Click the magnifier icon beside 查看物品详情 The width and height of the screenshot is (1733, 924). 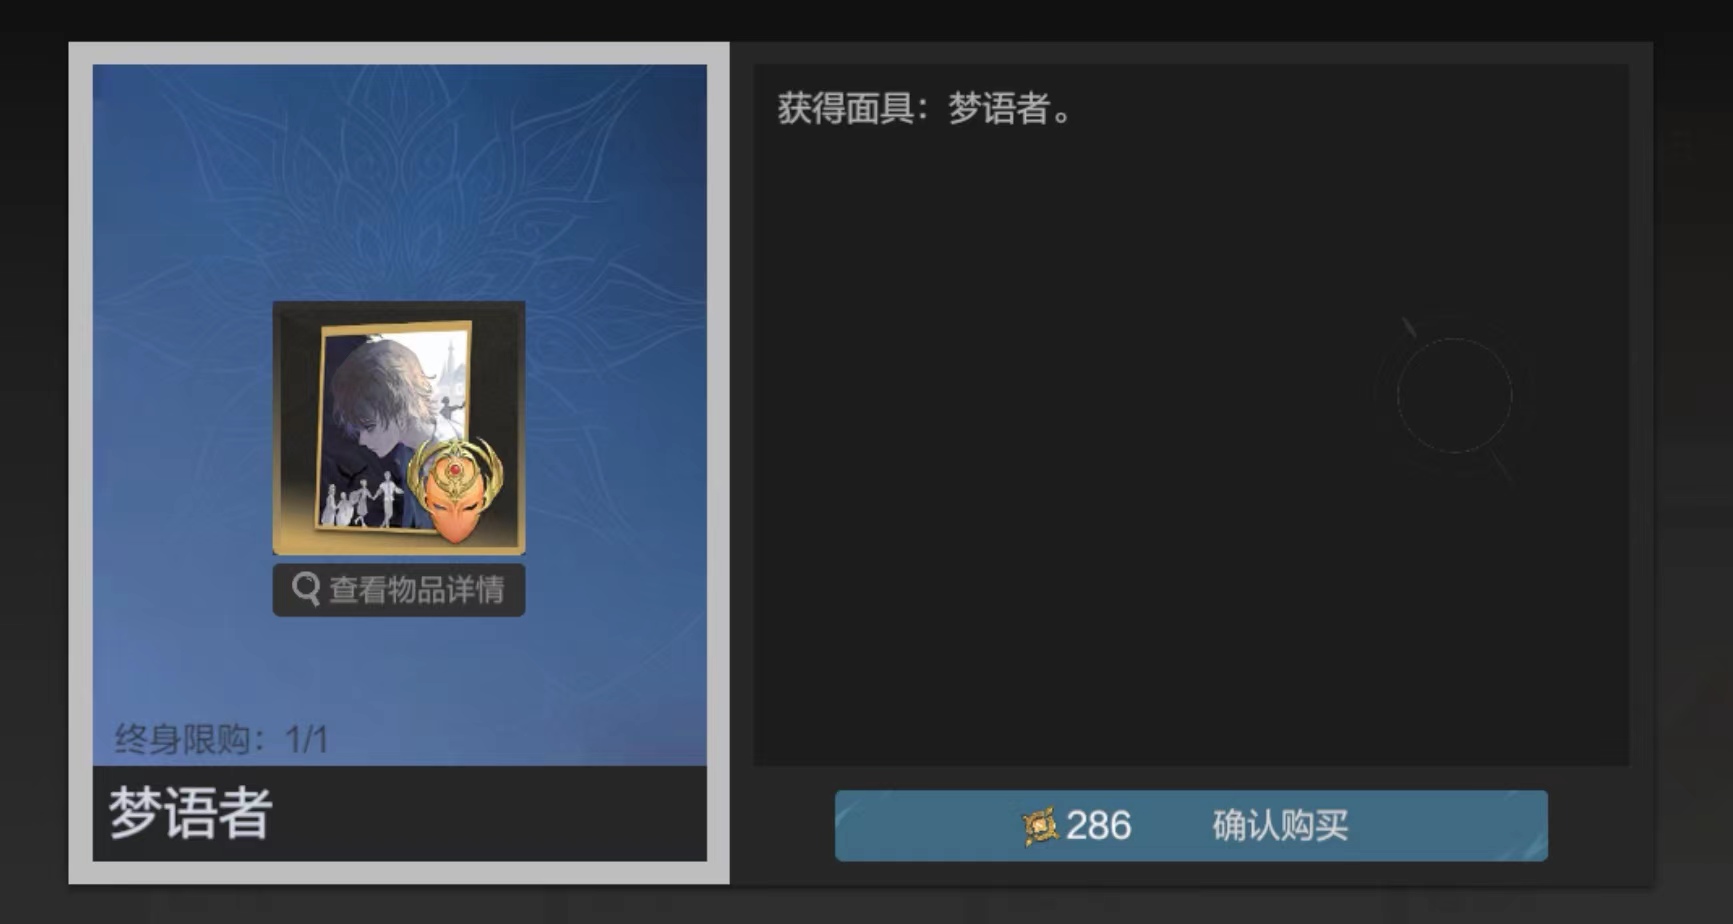(306, 589)
